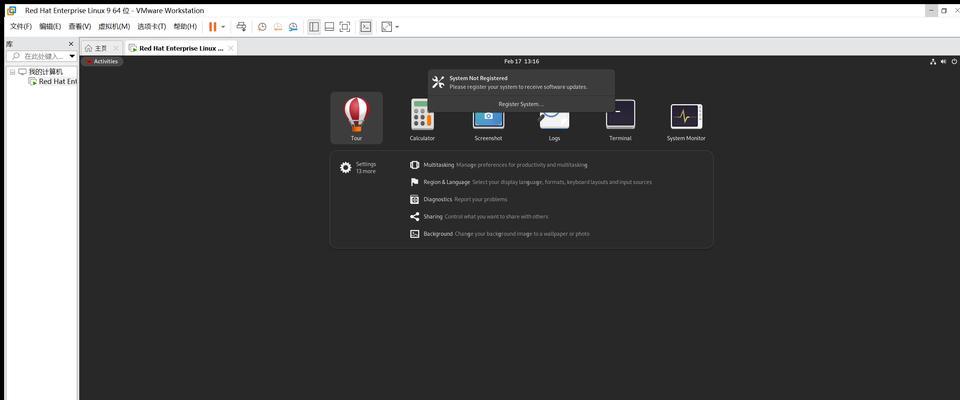Open Diagnostics settings result
This screenshot has width=960, height=400.
458,199
